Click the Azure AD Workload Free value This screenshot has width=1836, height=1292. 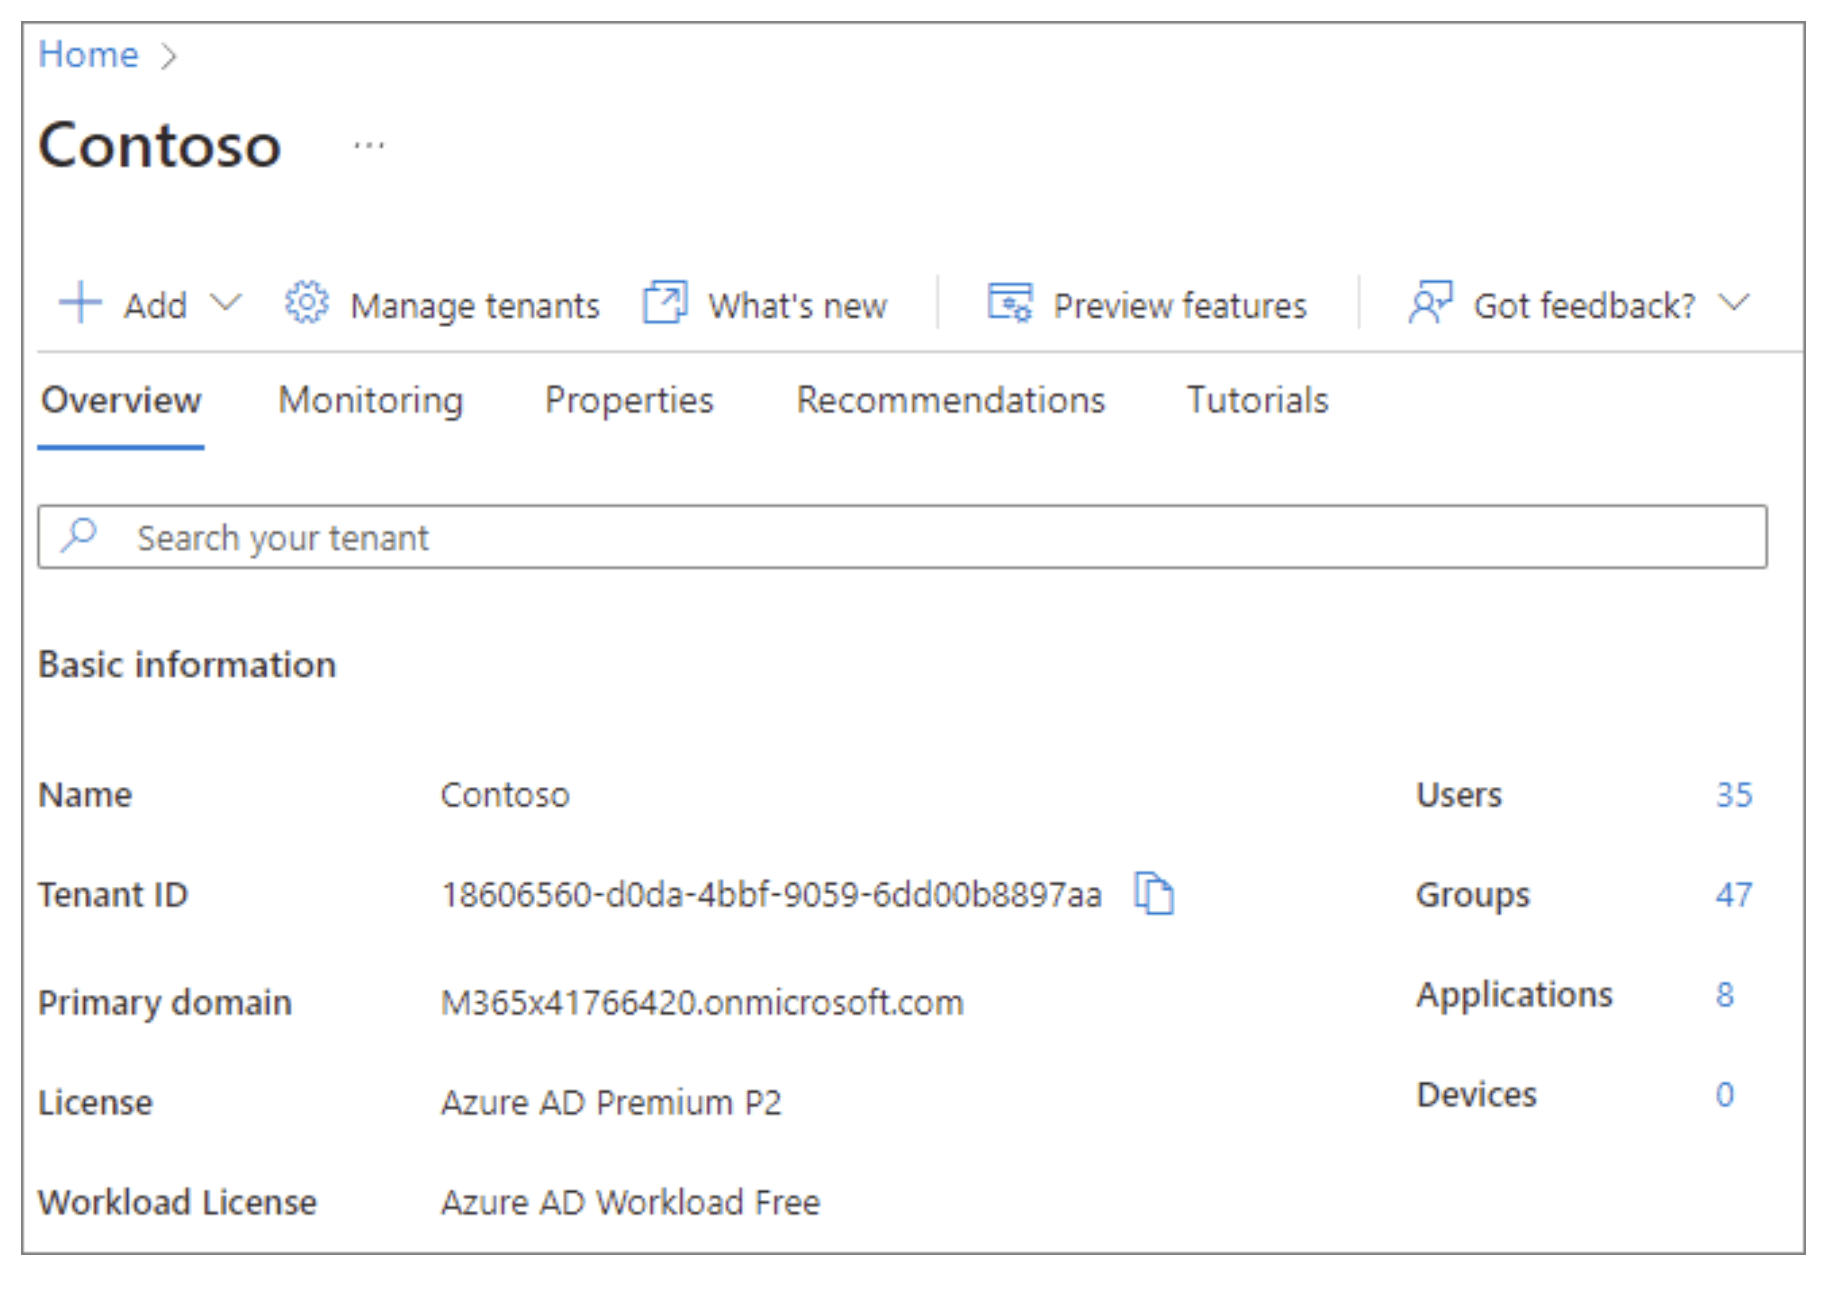pyautogui.click(x=630, y=1203)
